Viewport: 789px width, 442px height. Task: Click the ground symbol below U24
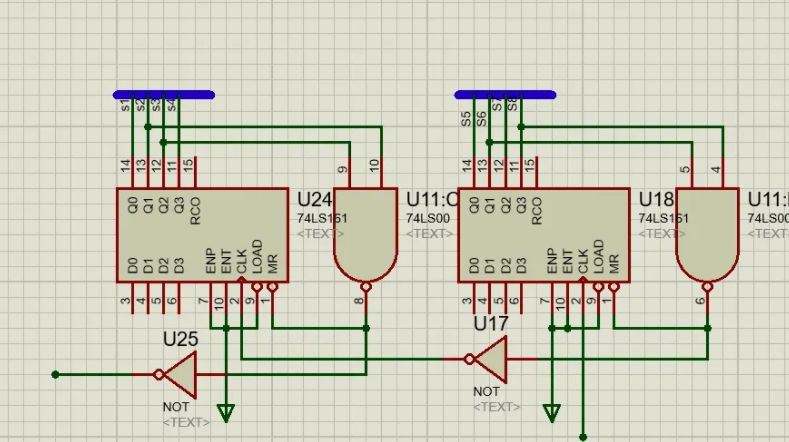tap(226, 411)
